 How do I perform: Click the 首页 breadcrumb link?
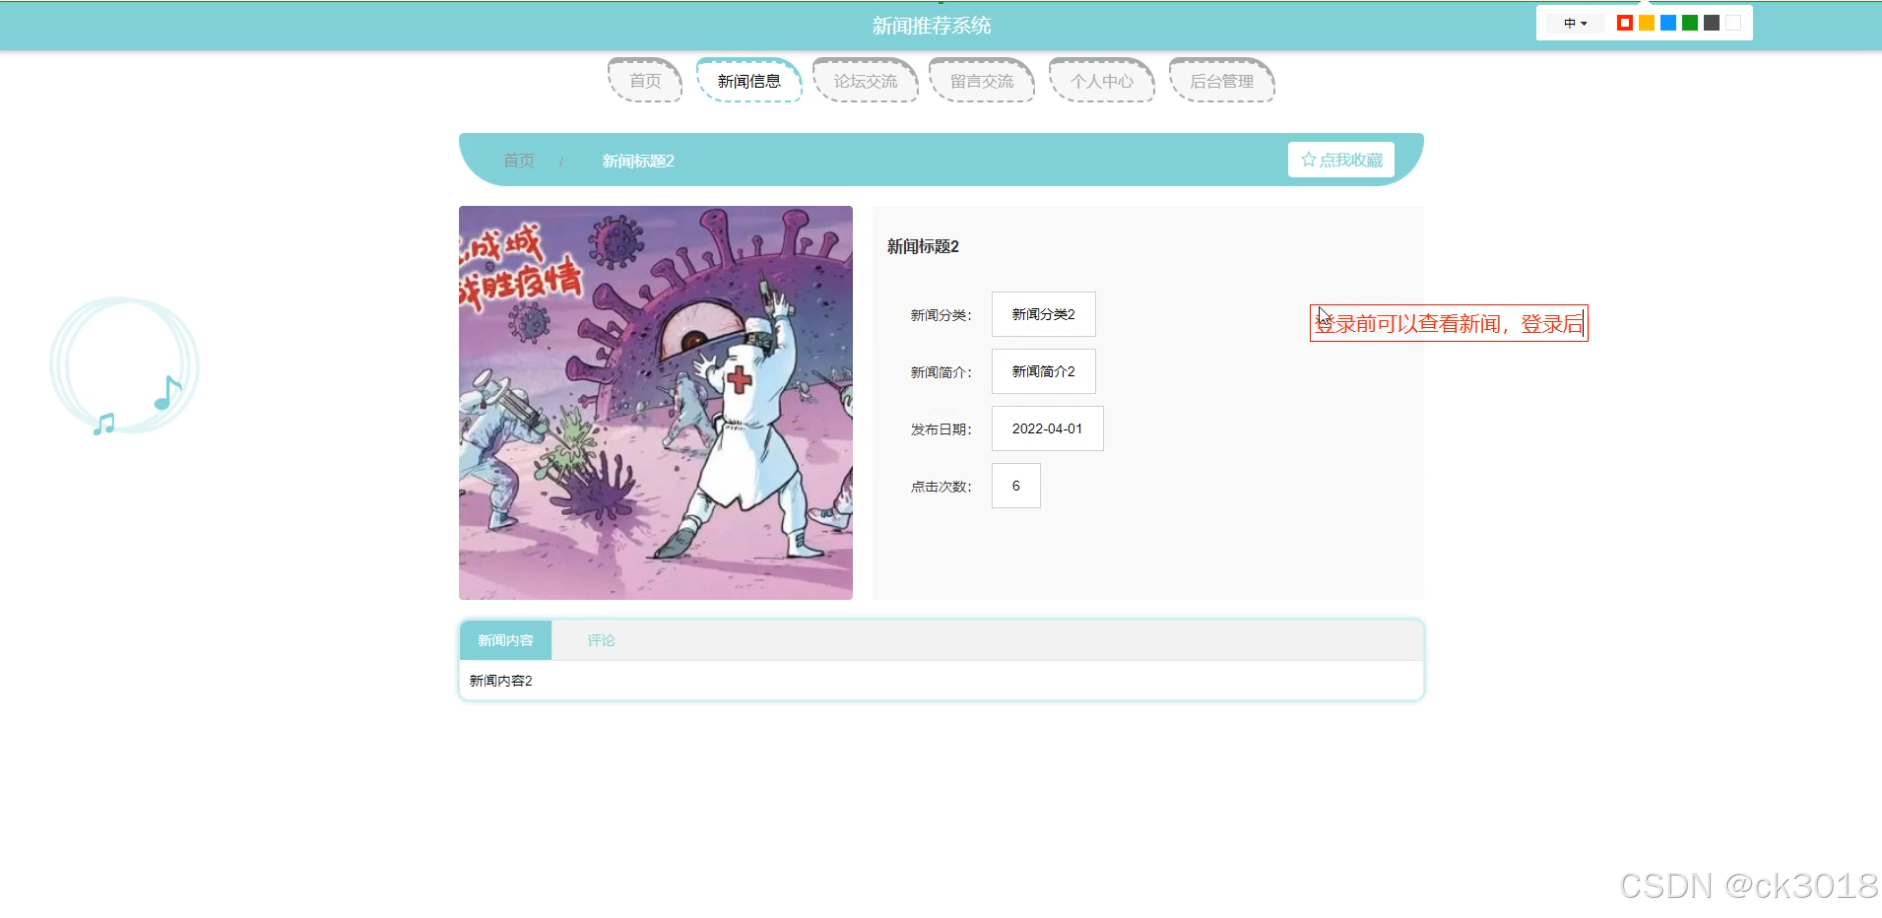pos(519,161)
